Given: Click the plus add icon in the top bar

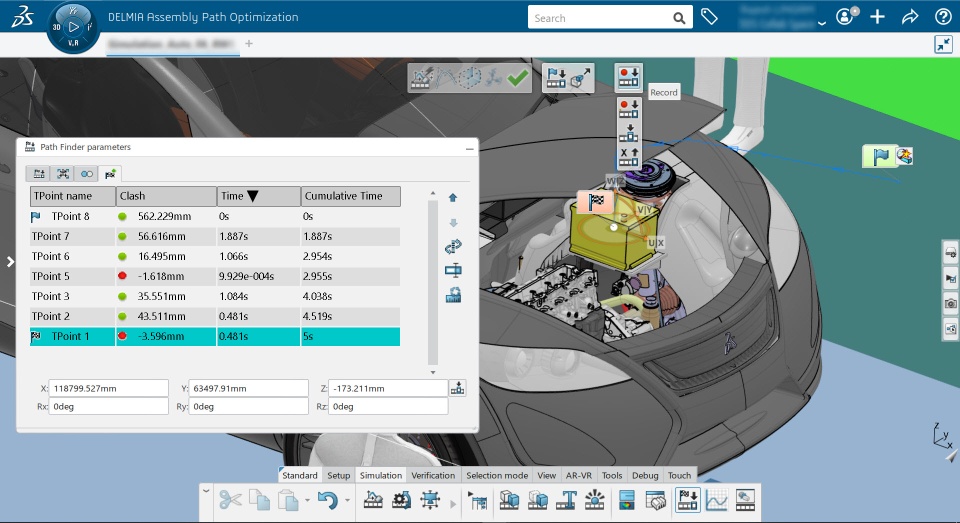Looking at the screenshot, I should tap(877, 17).
